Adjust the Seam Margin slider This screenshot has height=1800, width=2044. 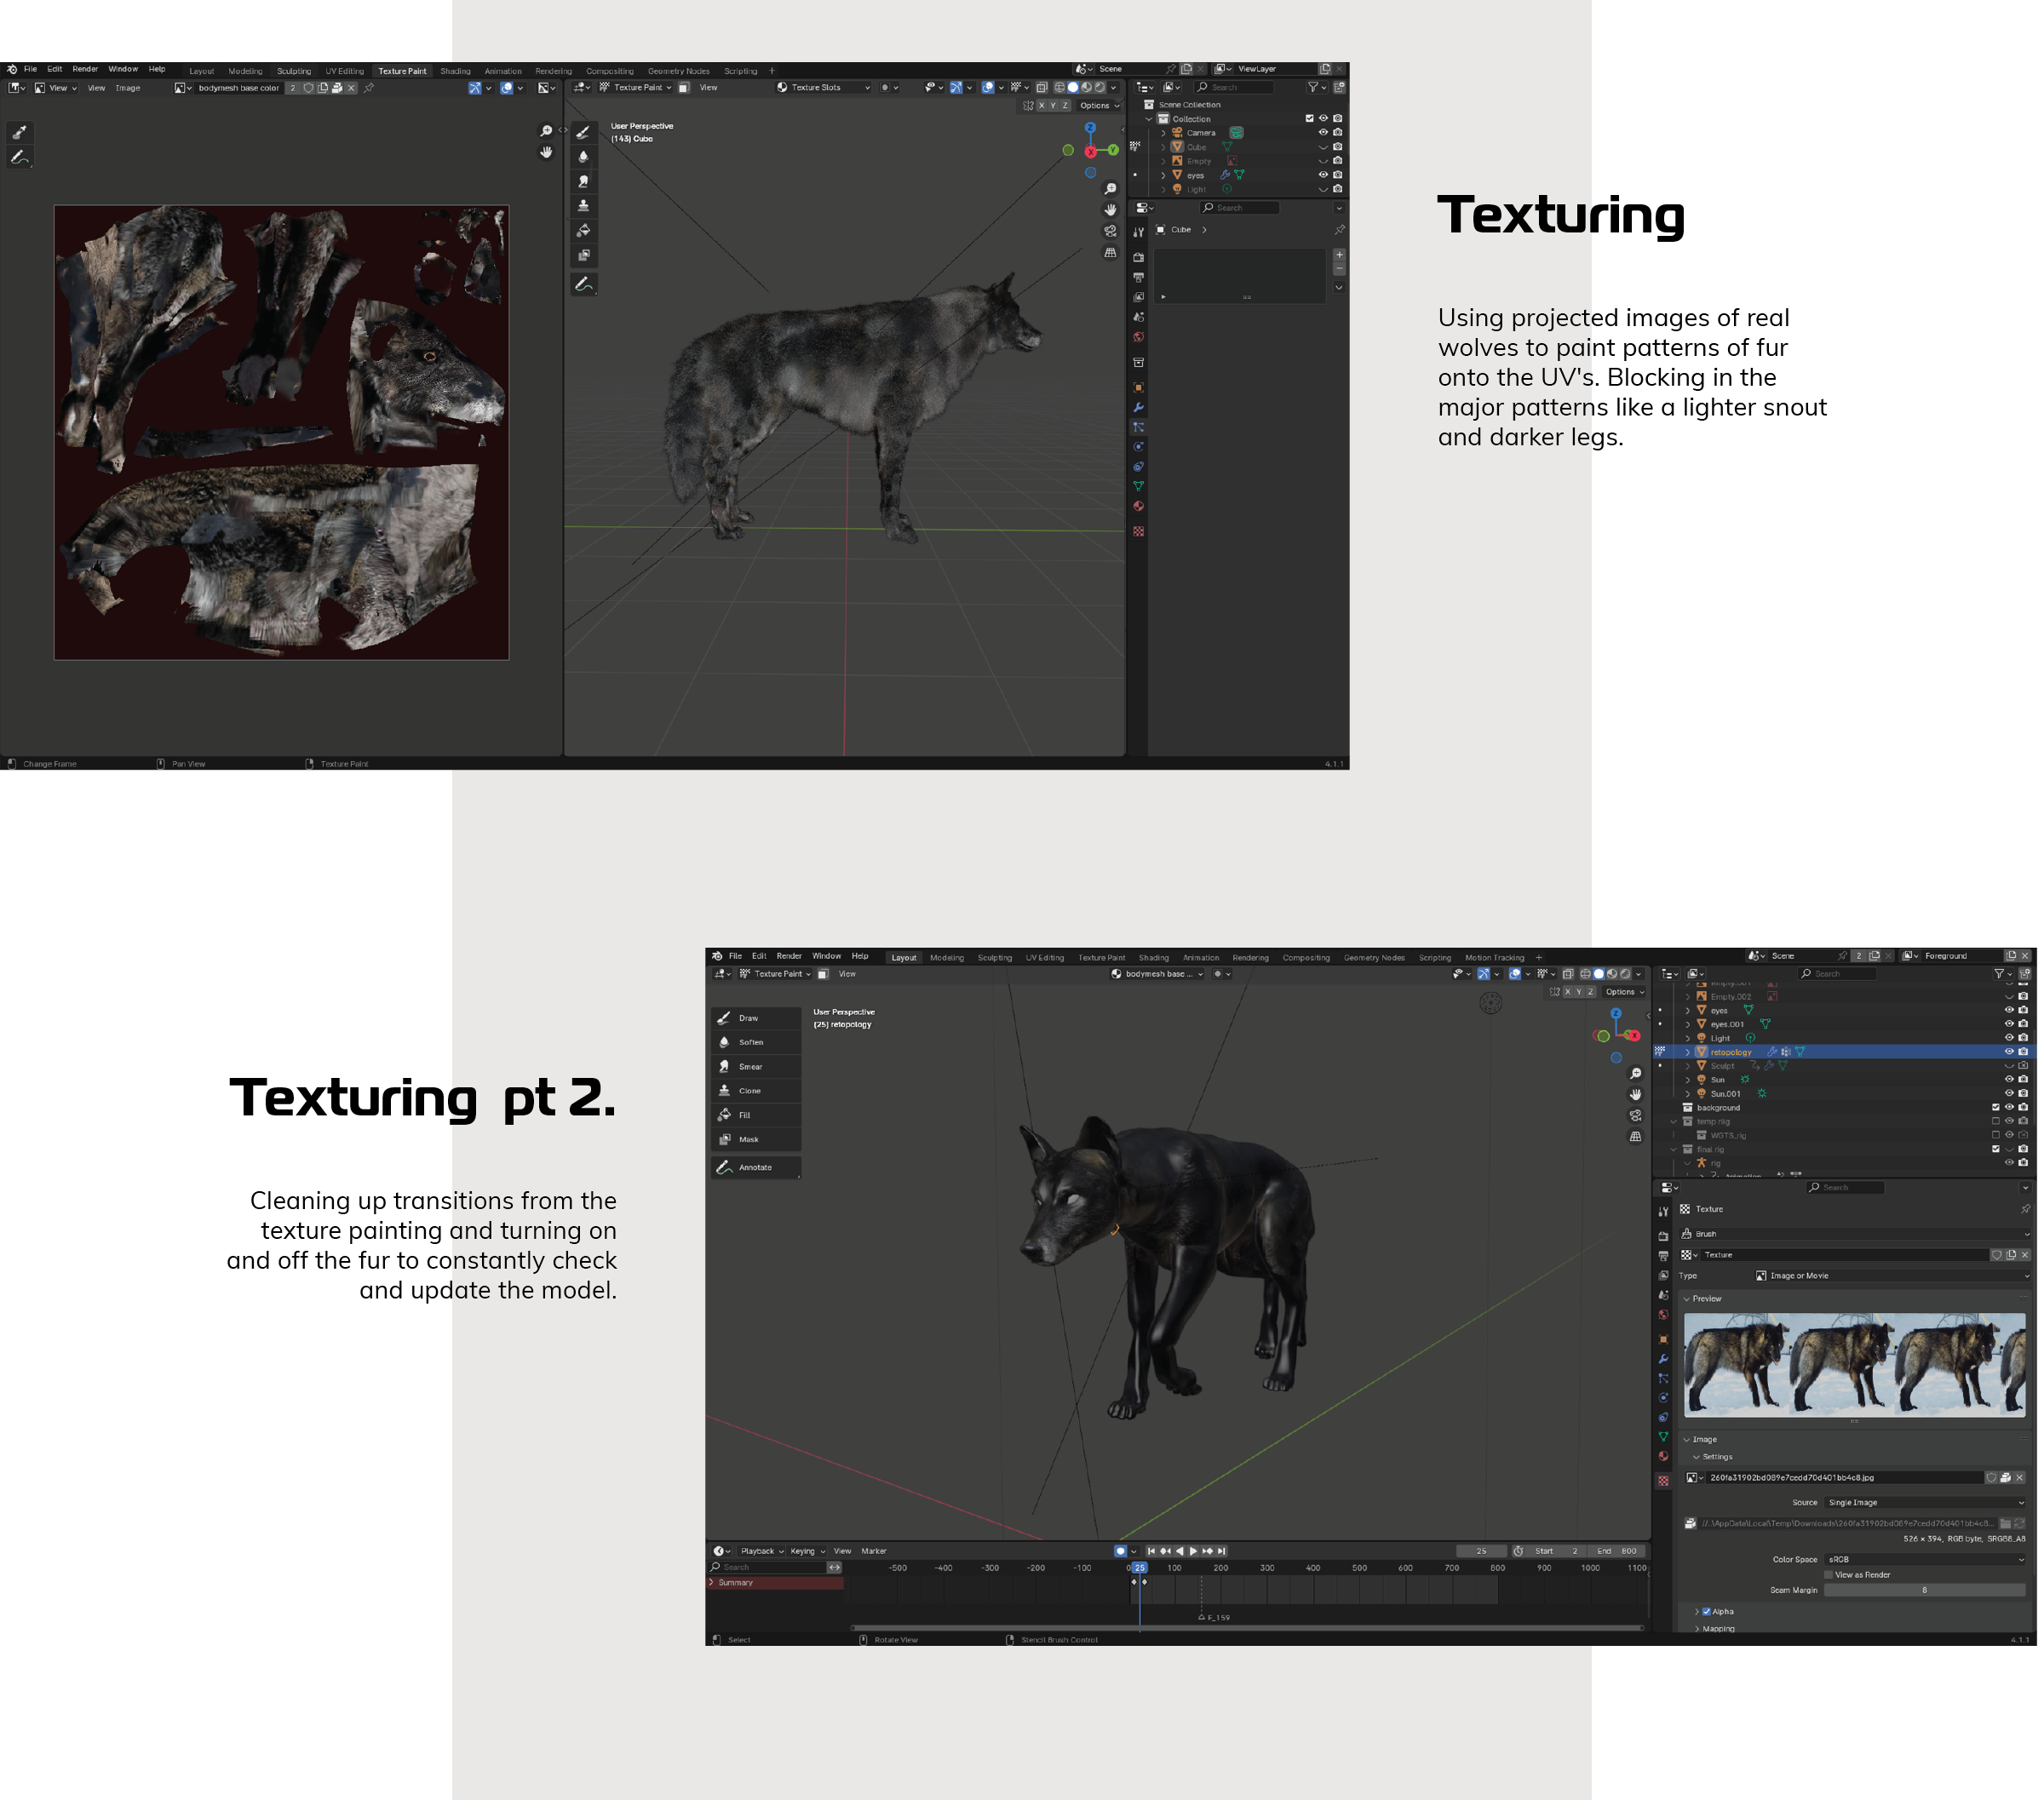(x=1923, y=1590)
